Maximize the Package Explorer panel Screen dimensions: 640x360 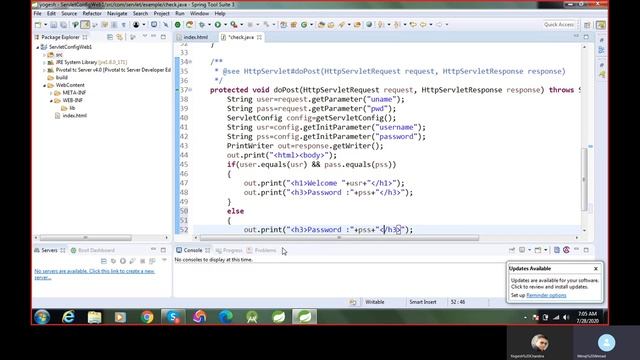point(163,37)
